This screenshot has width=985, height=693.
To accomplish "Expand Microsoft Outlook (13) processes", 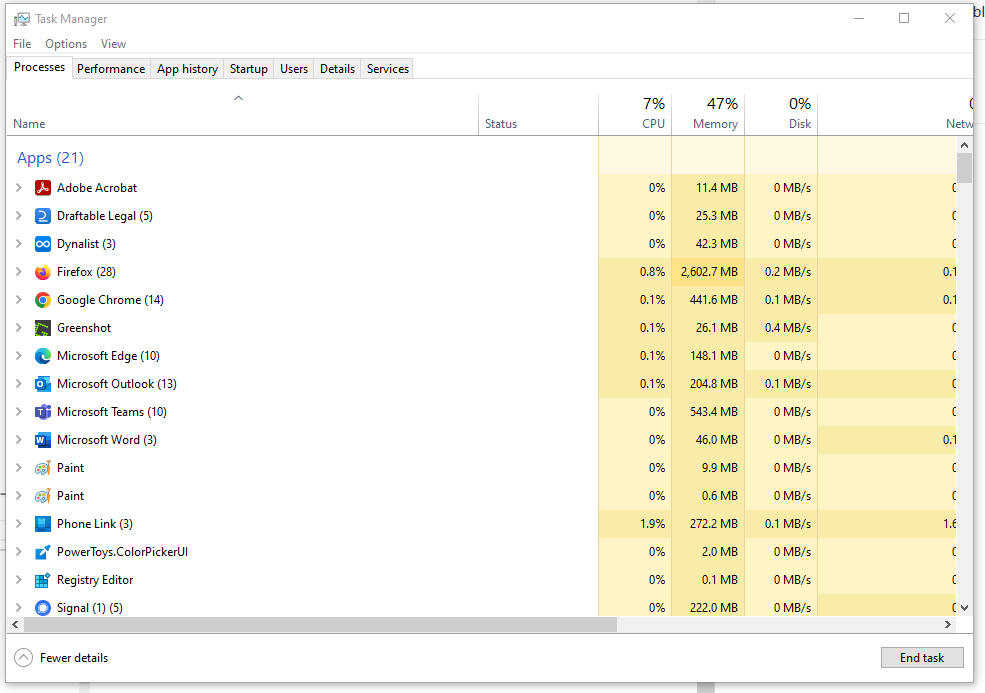I will click(19, 384).
